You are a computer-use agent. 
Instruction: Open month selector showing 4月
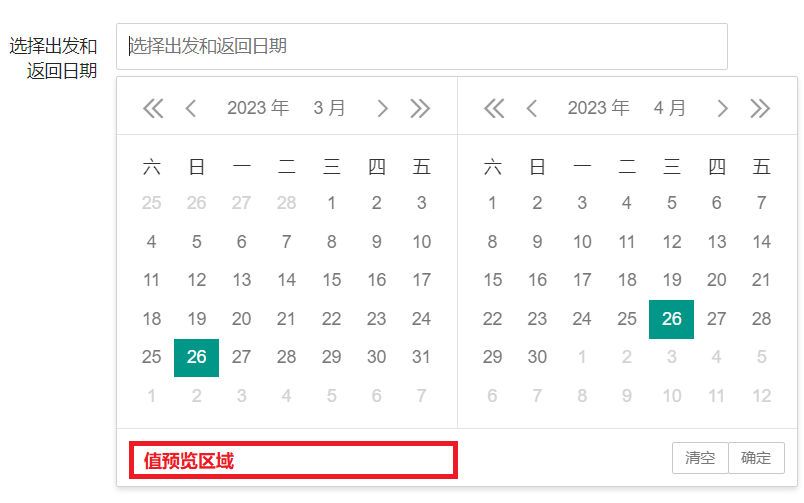[670, 108]
